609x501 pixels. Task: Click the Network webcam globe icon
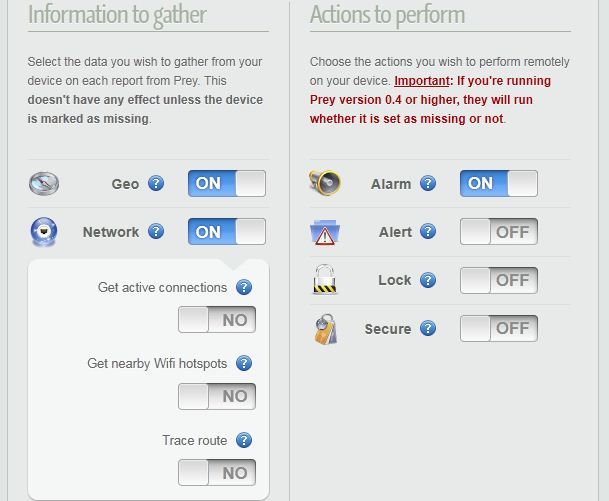pyautogui.click(x=43, y=232)
